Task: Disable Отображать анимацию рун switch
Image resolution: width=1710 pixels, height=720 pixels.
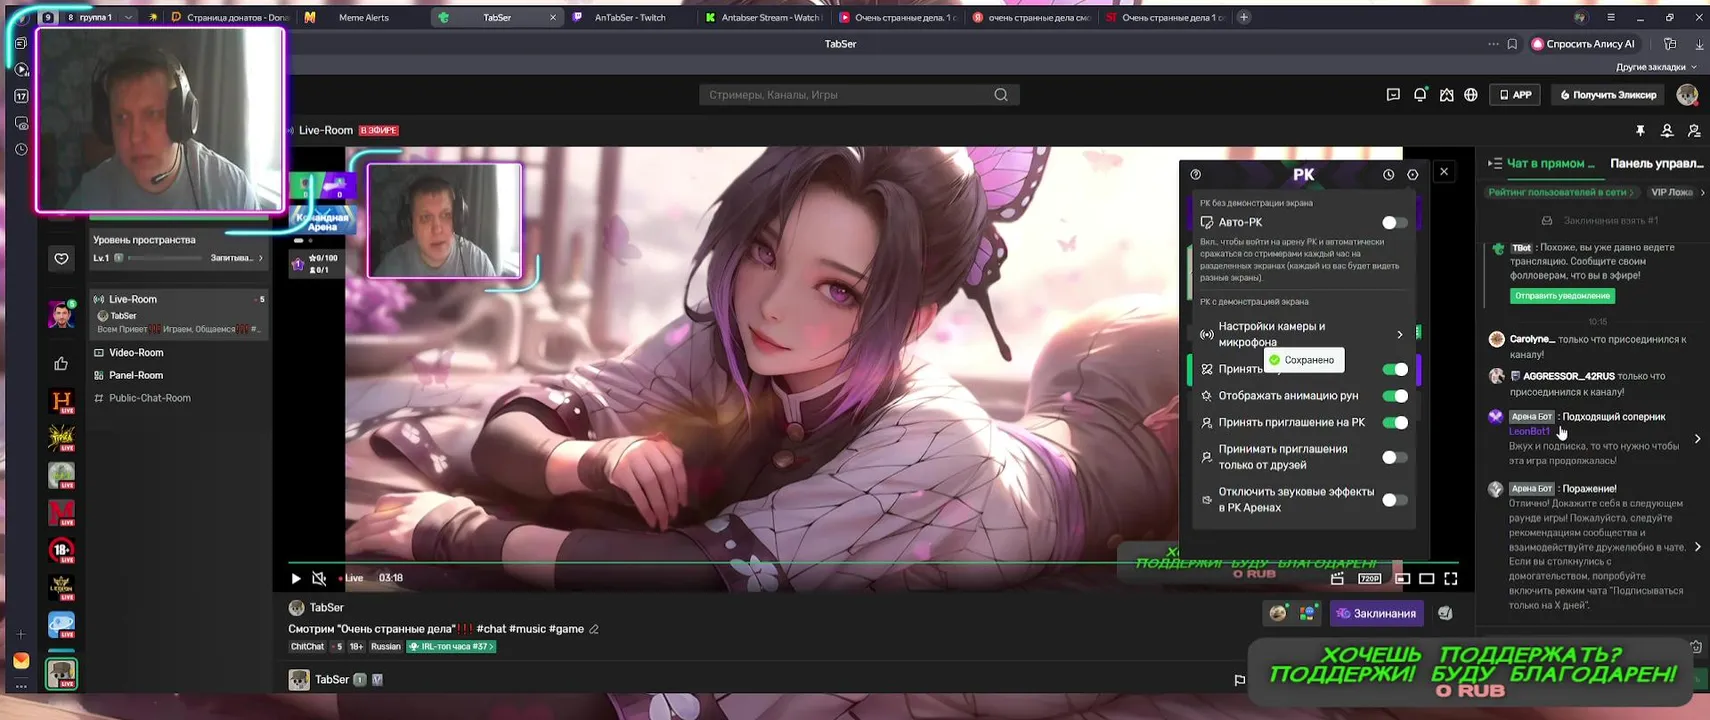Action: pos(1395,396)
